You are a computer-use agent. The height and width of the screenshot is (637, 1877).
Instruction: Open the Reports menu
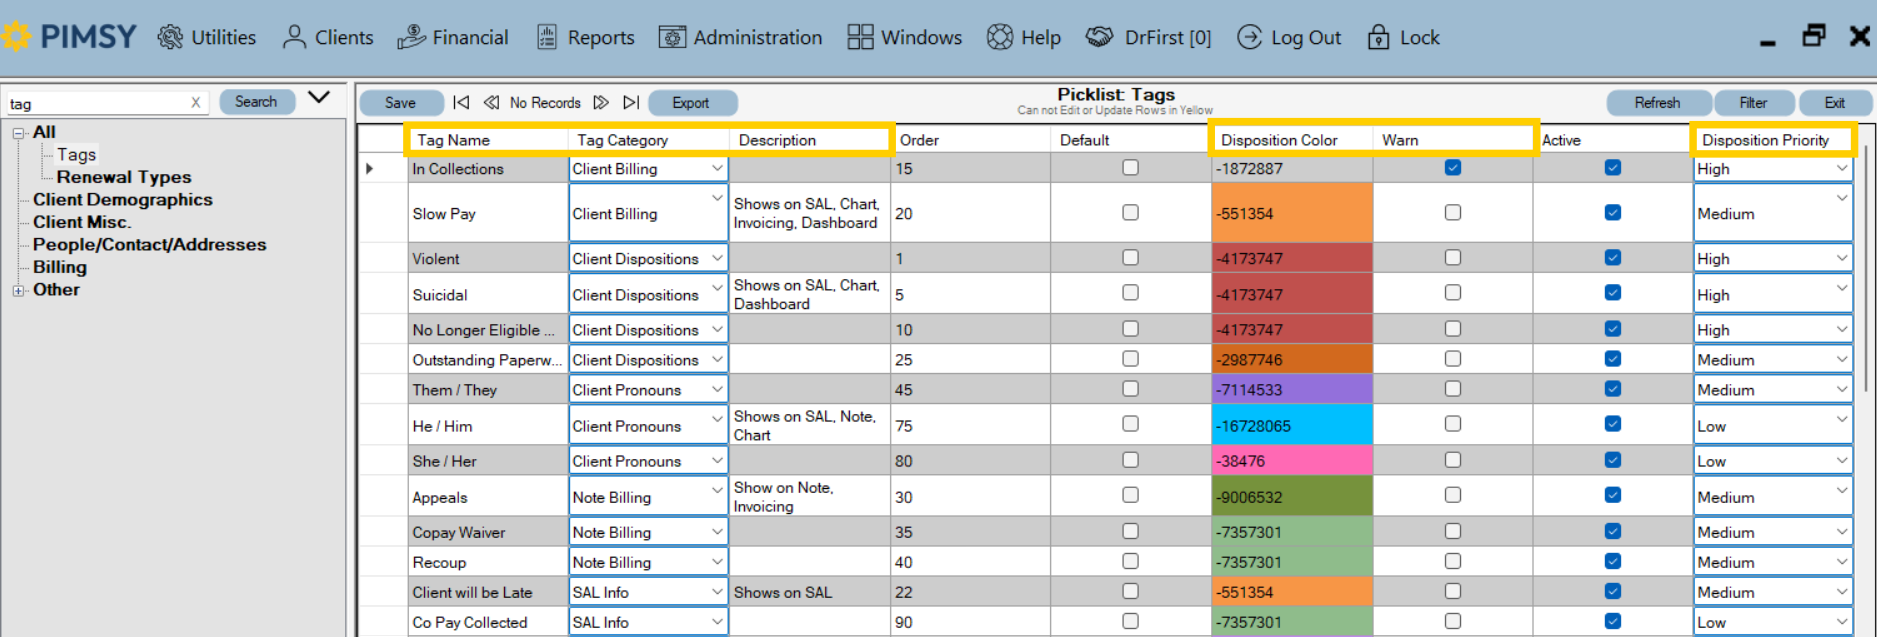tap(586, 38)
